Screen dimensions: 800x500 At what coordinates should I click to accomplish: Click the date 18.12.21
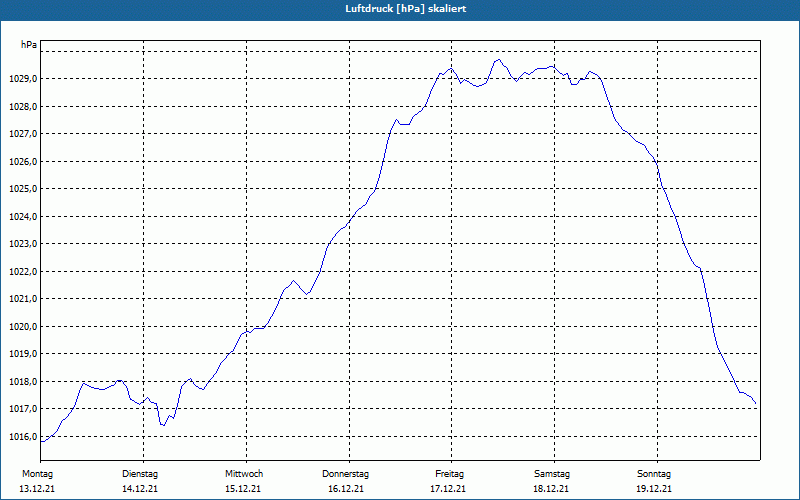[x=552, y=489]
